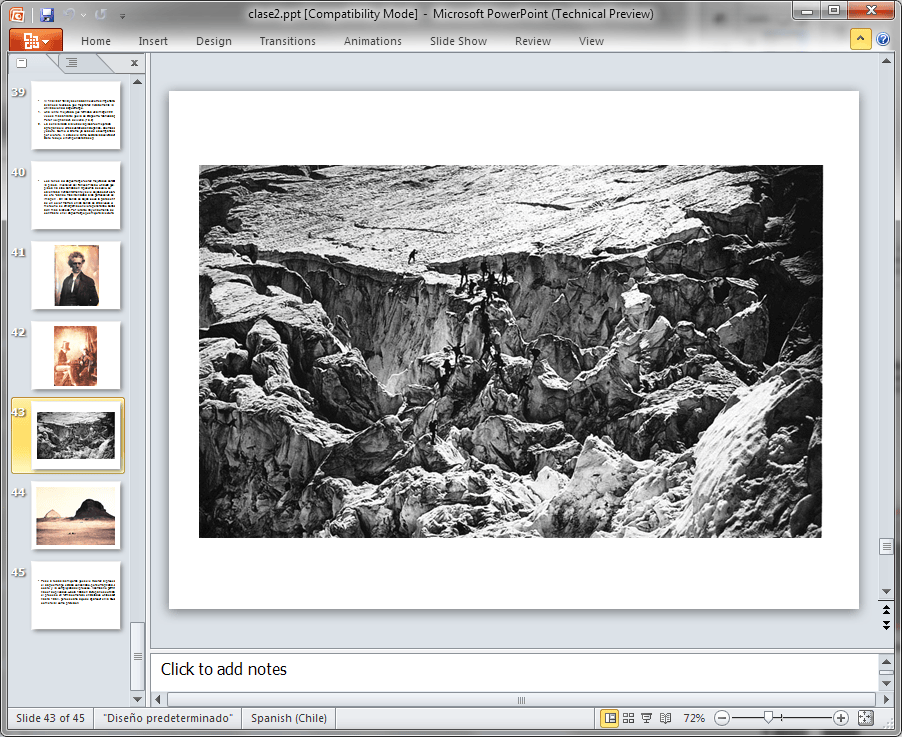Fit slide to current window icon
Viewport: 902px width, 737px height.
coord(866,718)
